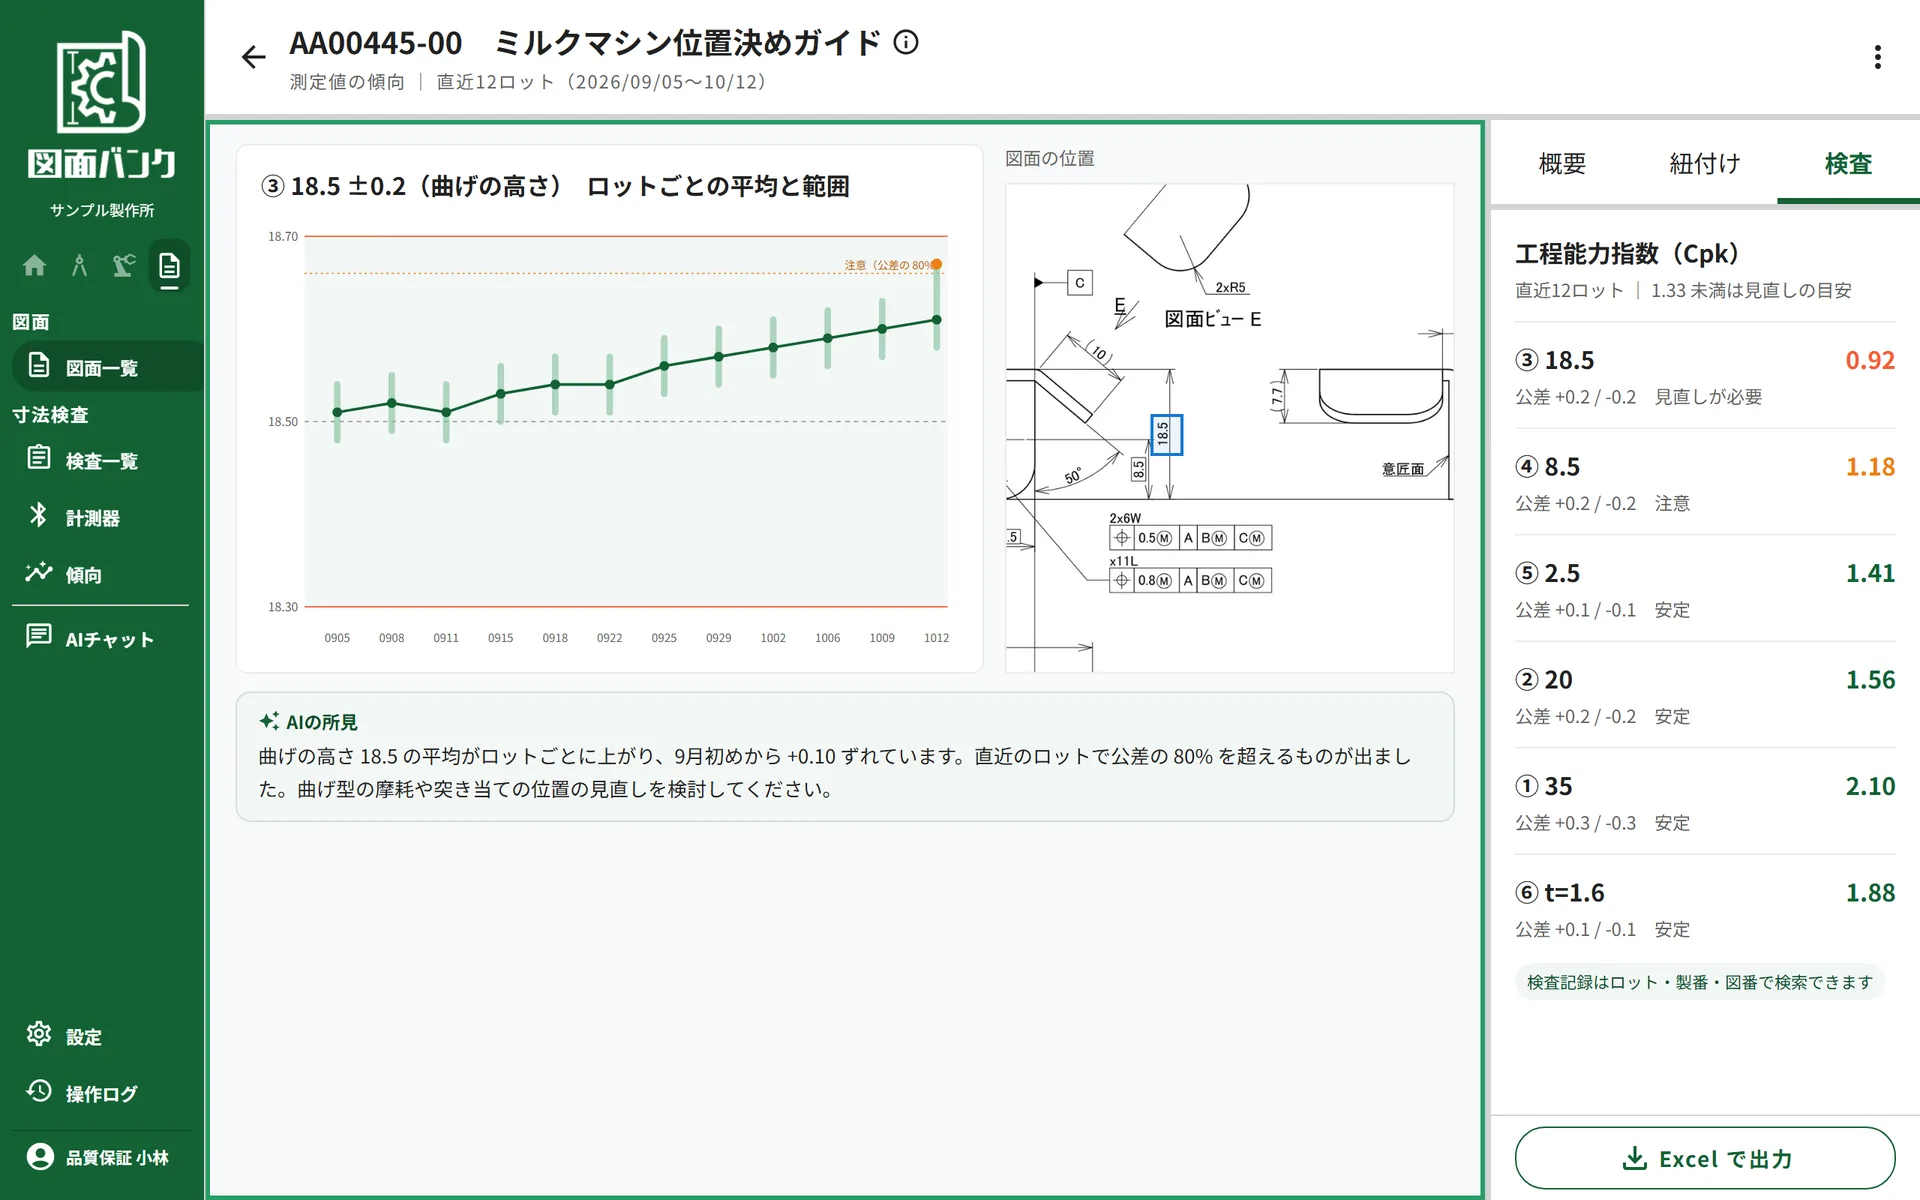
Task: Open 操作ログ history page
Action: (100, 1093)
